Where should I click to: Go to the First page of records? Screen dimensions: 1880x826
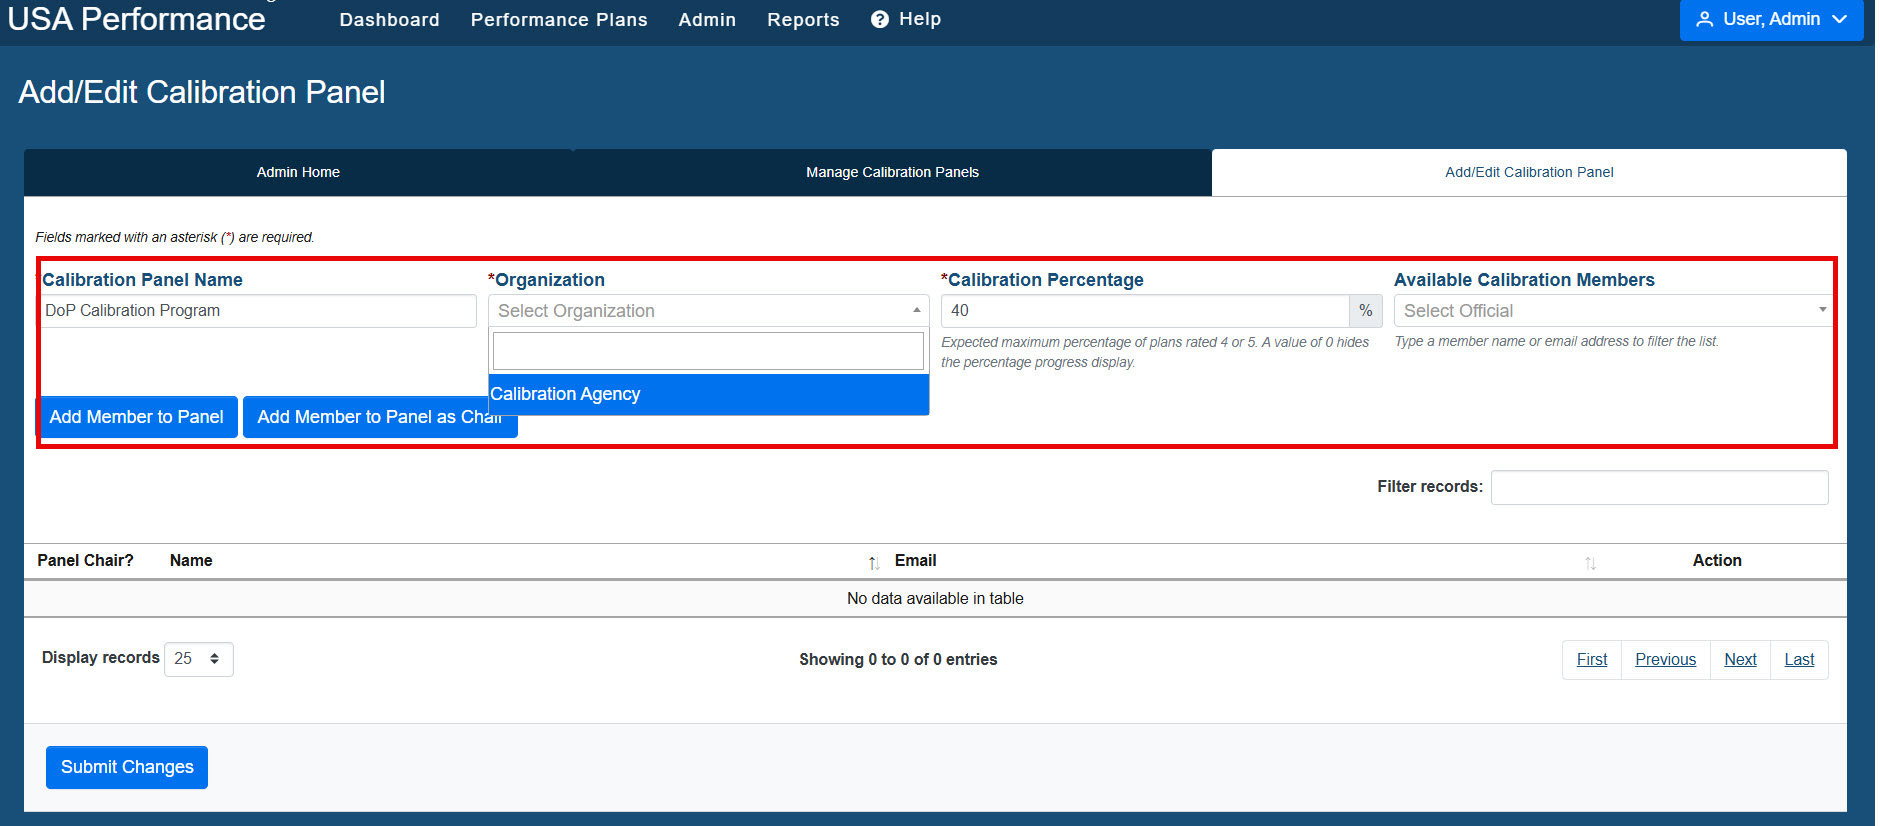click(x=1592, y=660)
